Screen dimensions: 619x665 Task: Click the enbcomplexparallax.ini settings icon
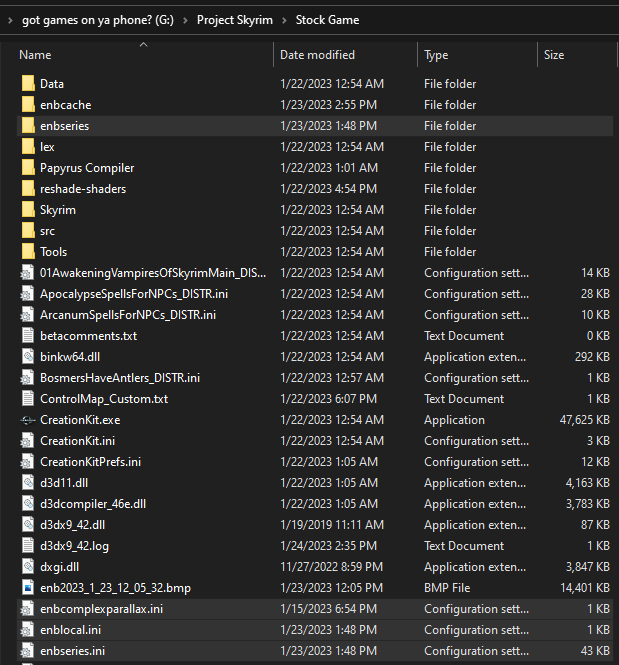pyautogui.click(x=28, y=609)
